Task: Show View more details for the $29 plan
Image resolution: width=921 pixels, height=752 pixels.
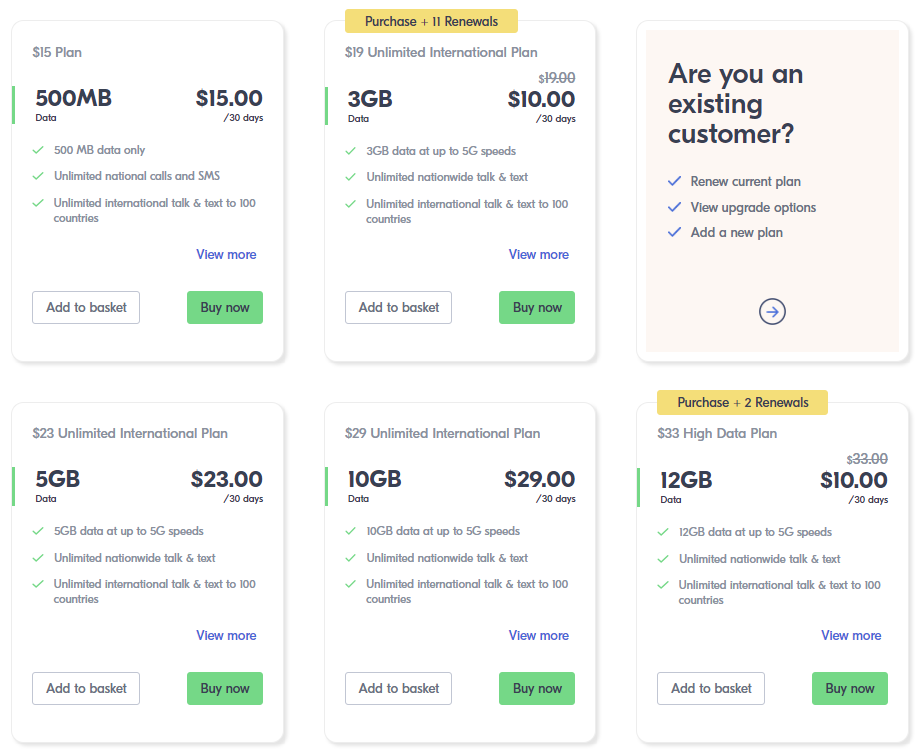Action: 539,635
